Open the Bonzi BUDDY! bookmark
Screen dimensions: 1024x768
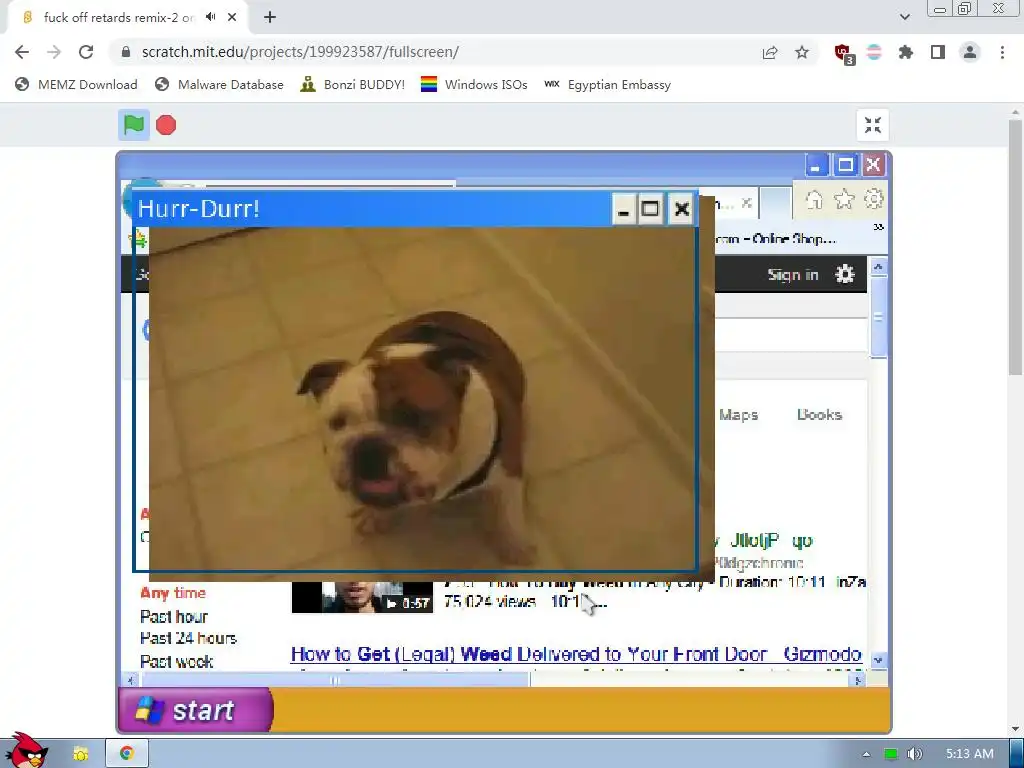352,84
